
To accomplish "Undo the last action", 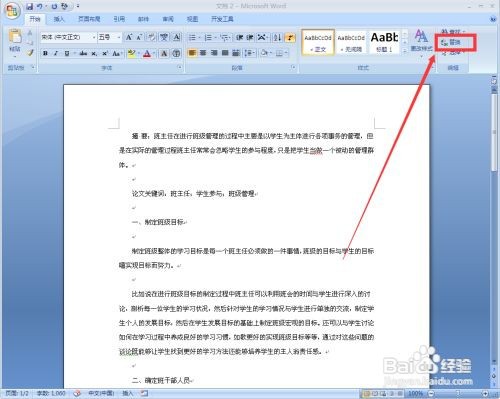I will pos(40,6).
